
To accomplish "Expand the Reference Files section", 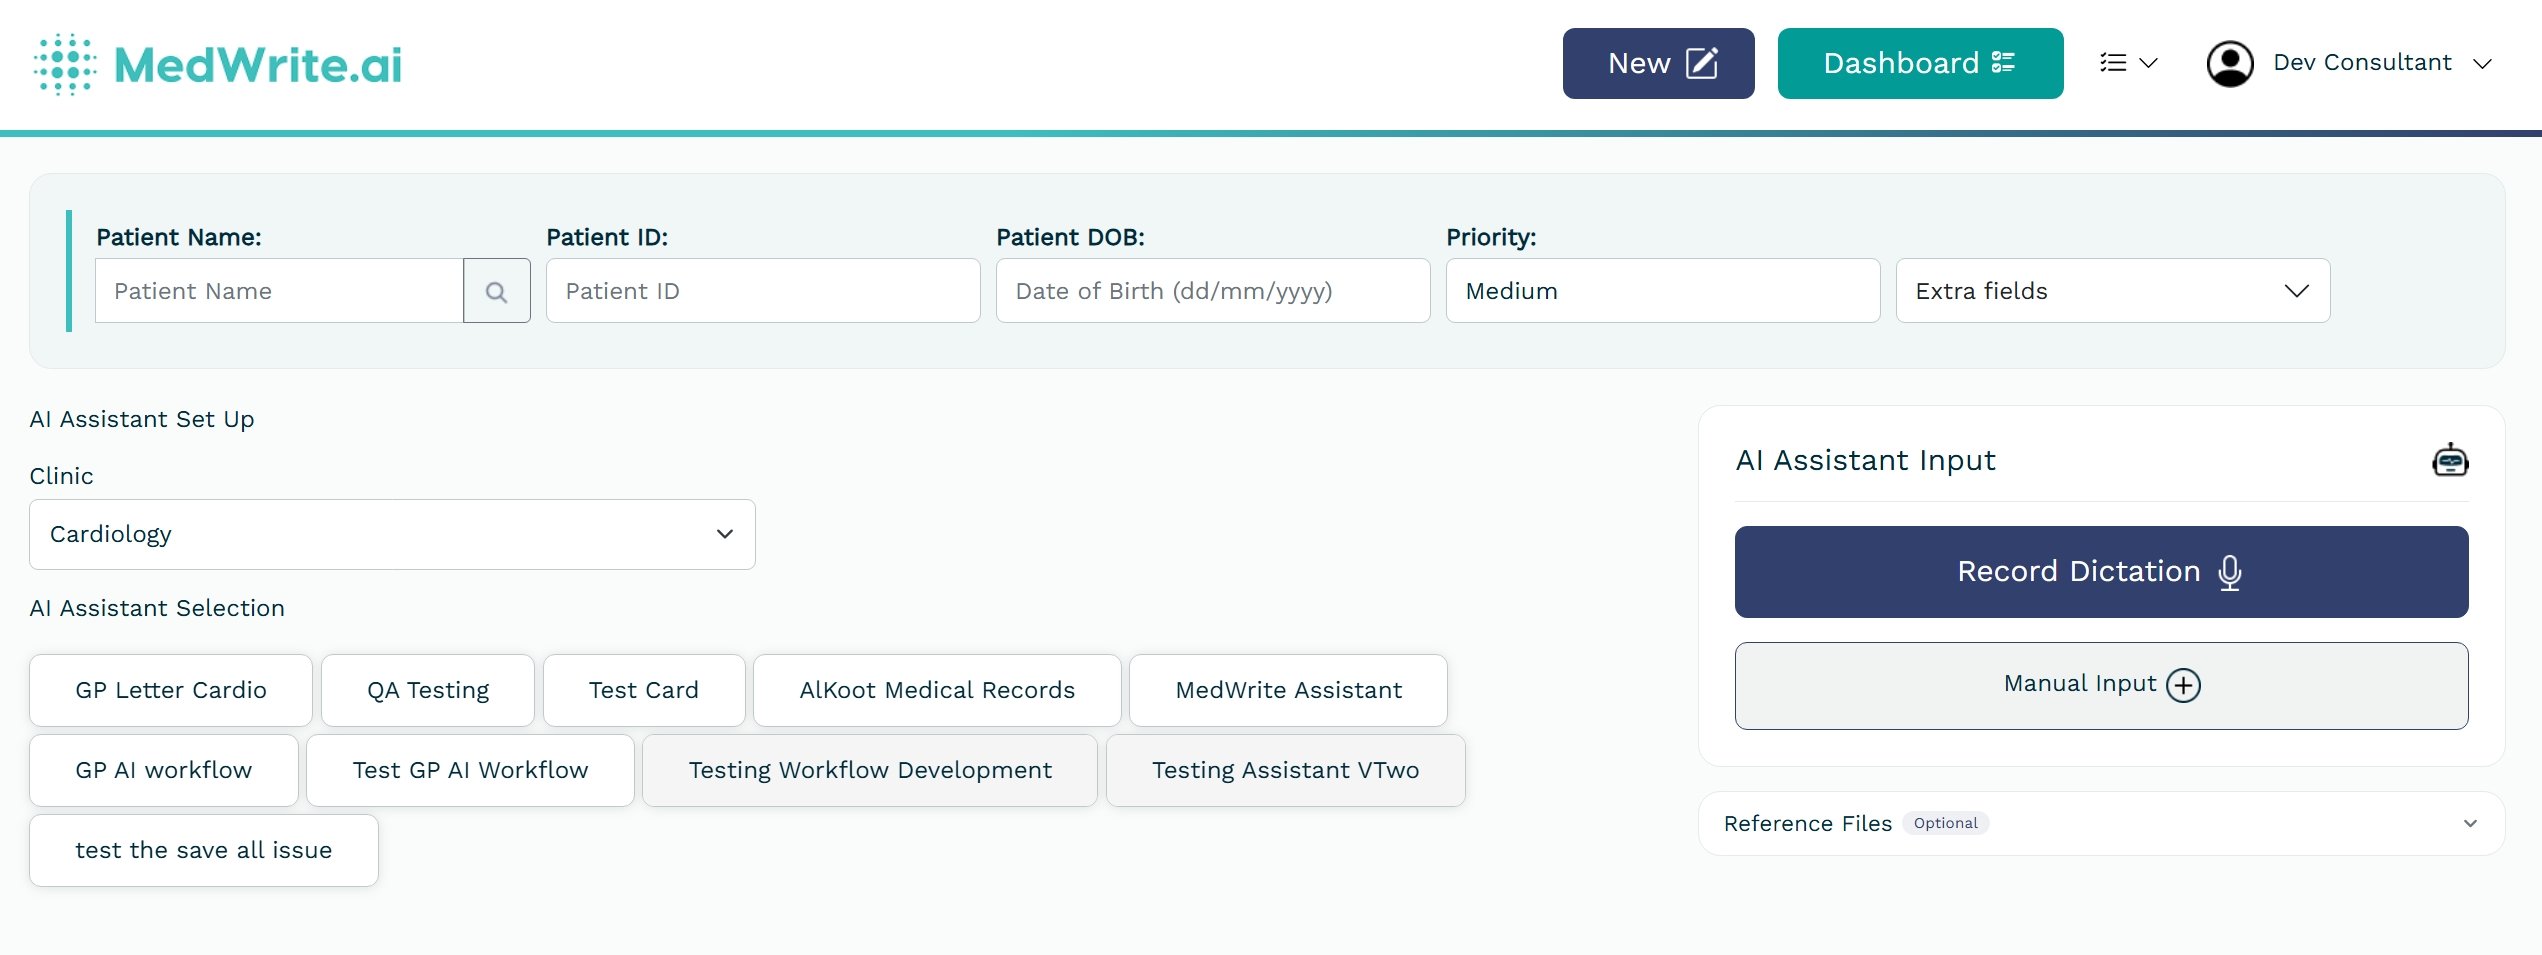I will (2101, 823).
